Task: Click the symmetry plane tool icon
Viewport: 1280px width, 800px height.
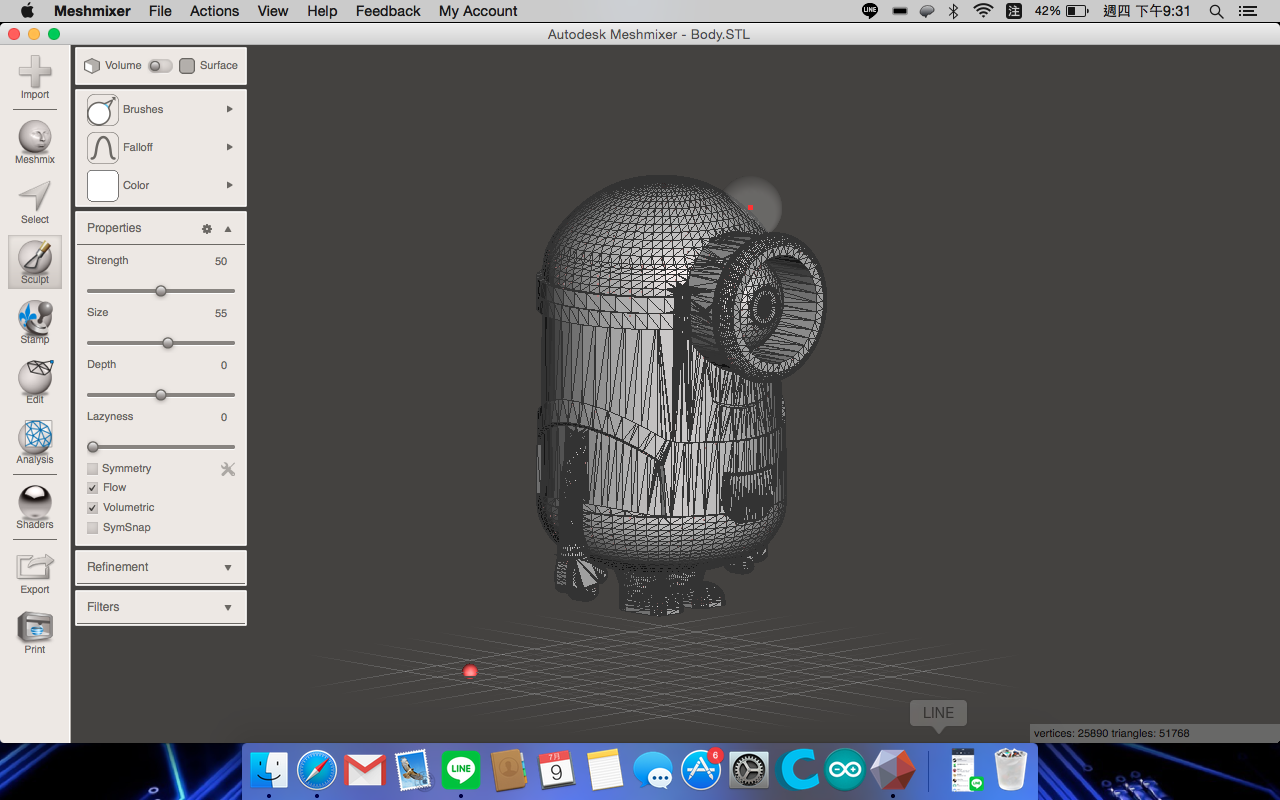Action: coord(228,469)
